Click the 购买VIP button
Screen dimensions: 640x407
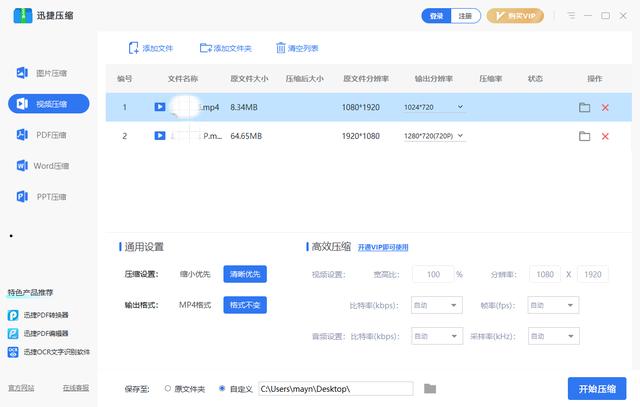pos(515,16)
